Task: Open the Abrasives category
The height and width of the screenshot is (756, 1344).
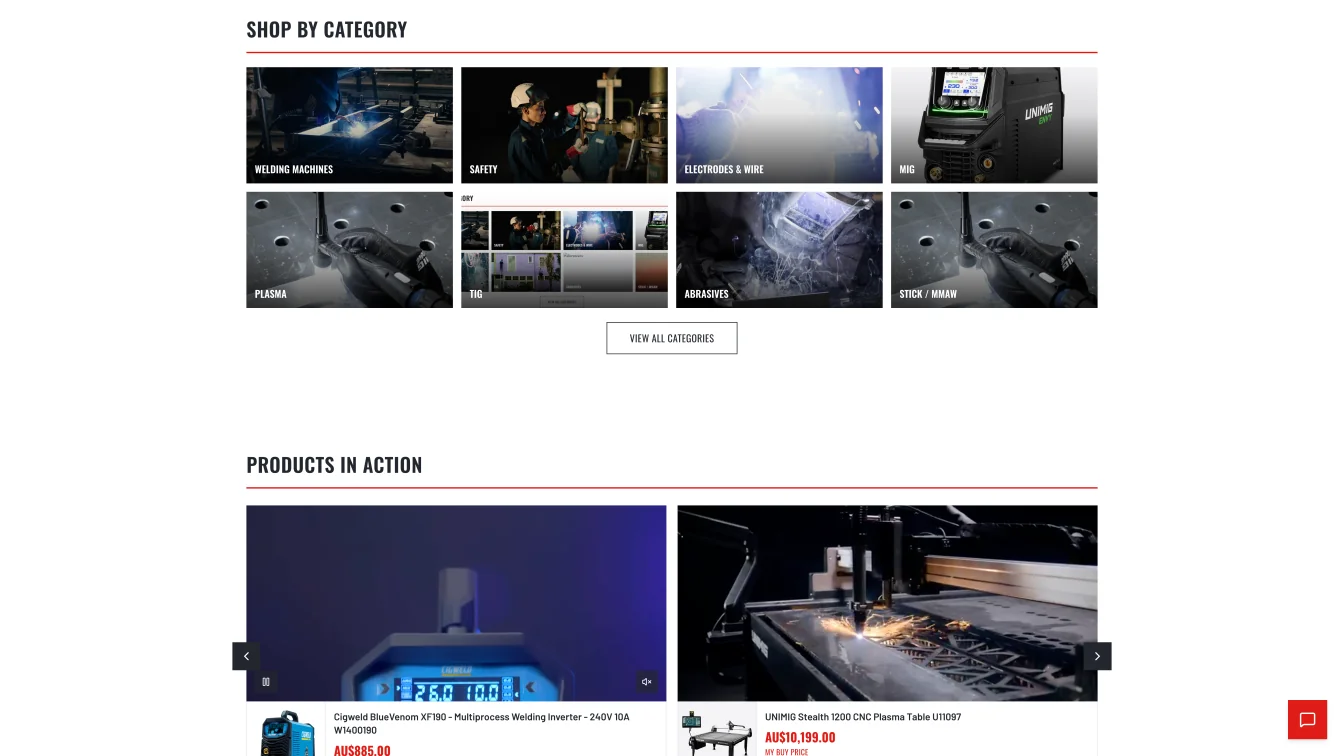Action: [x=779, y=249]
